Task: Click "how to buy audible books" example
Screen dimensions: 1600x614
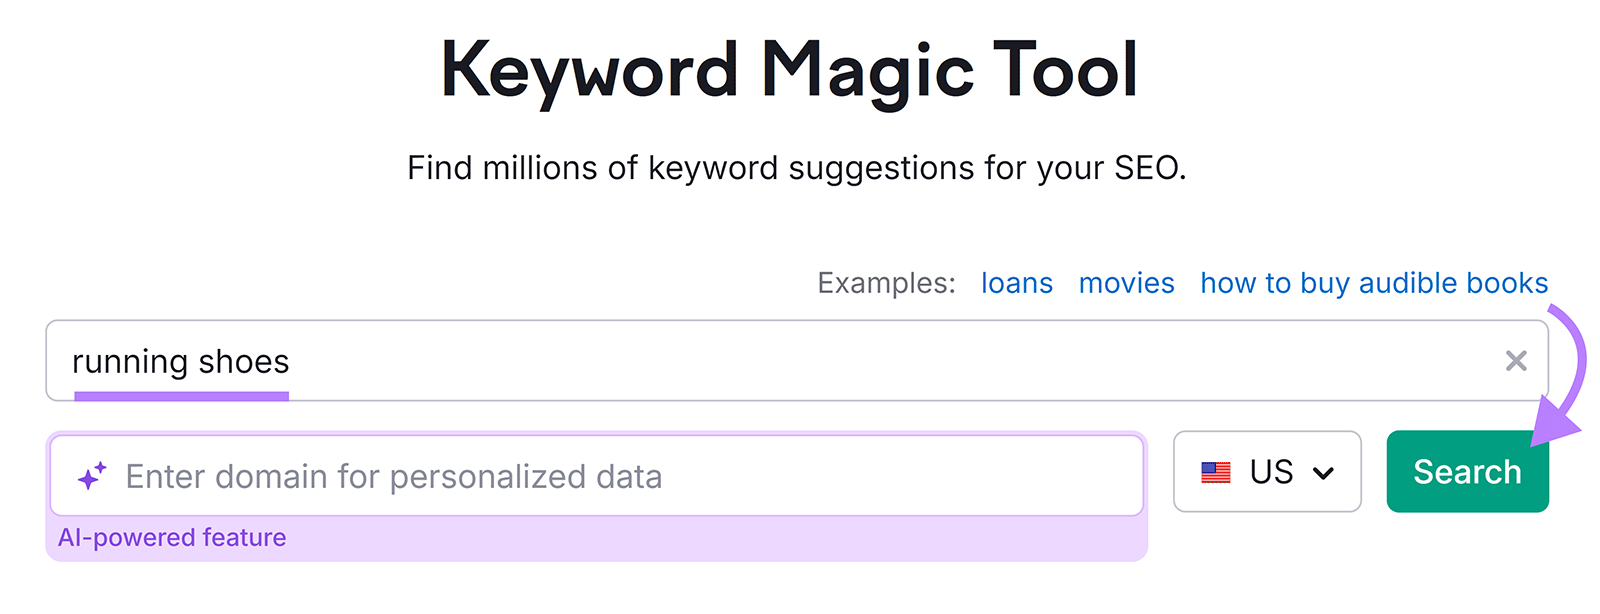Action: pos(1374,283)
